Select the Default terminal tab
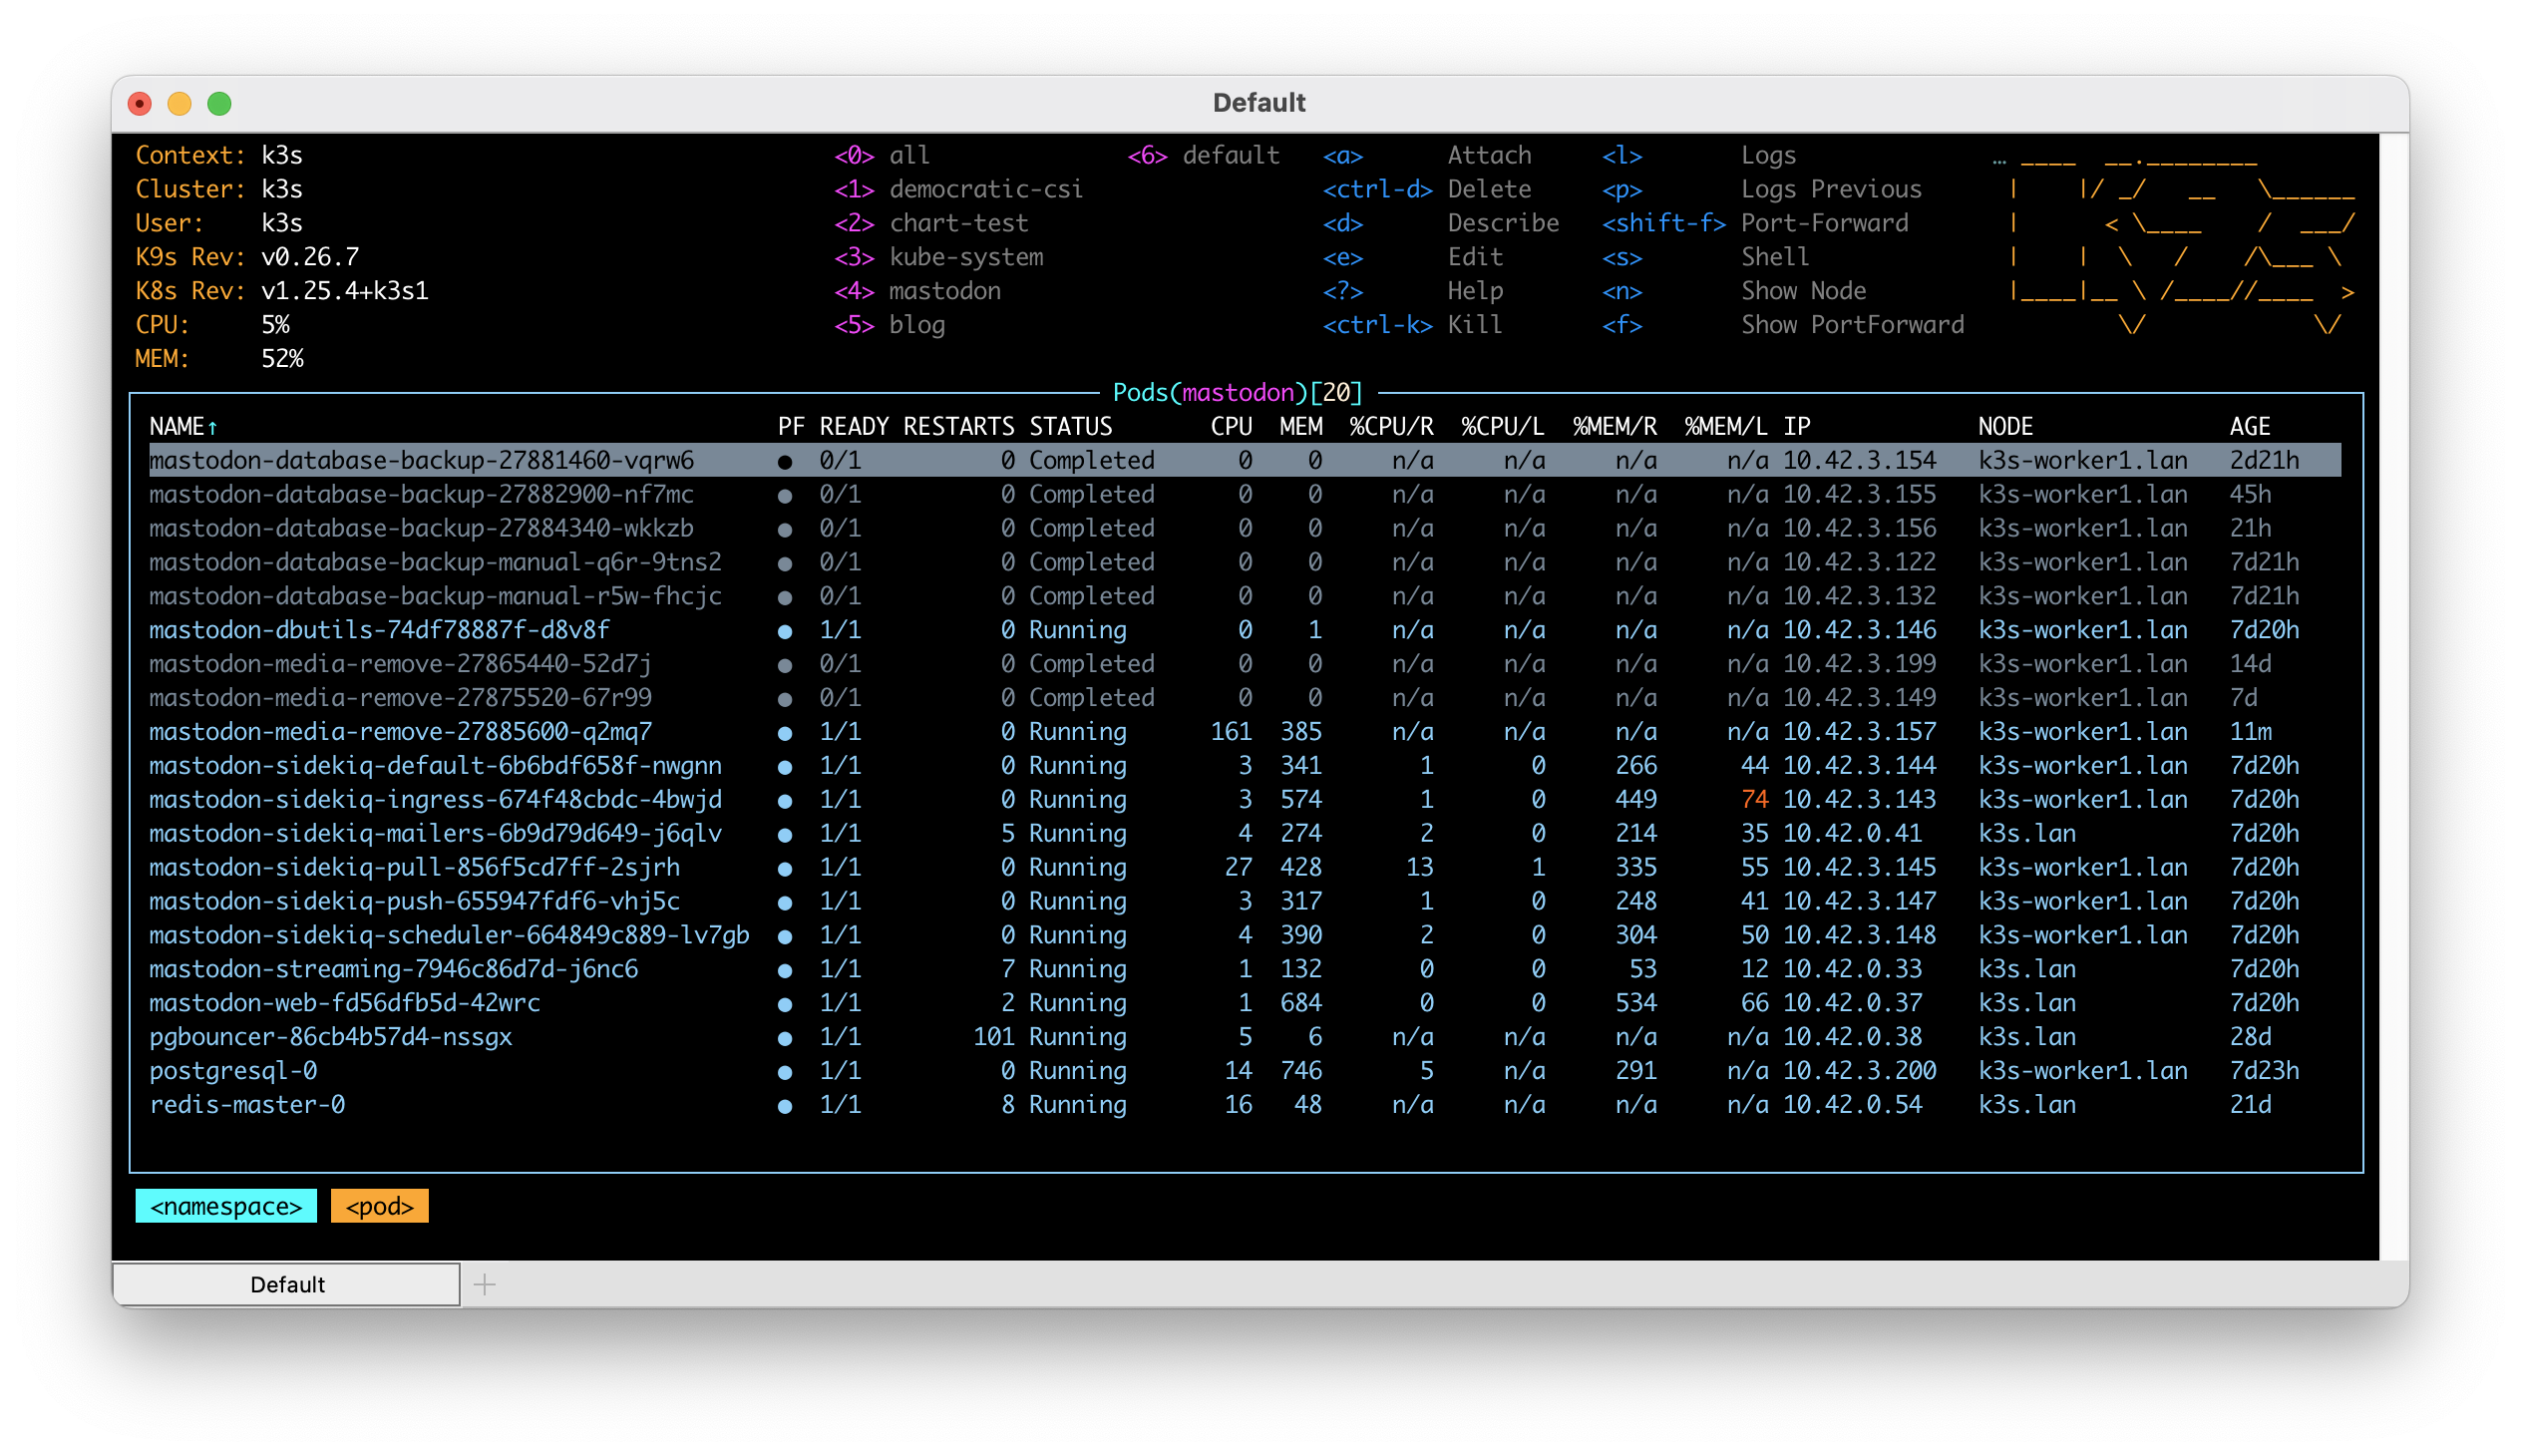The height and width of the screenshot is (1456, 2521). (x=286, y=1285)
